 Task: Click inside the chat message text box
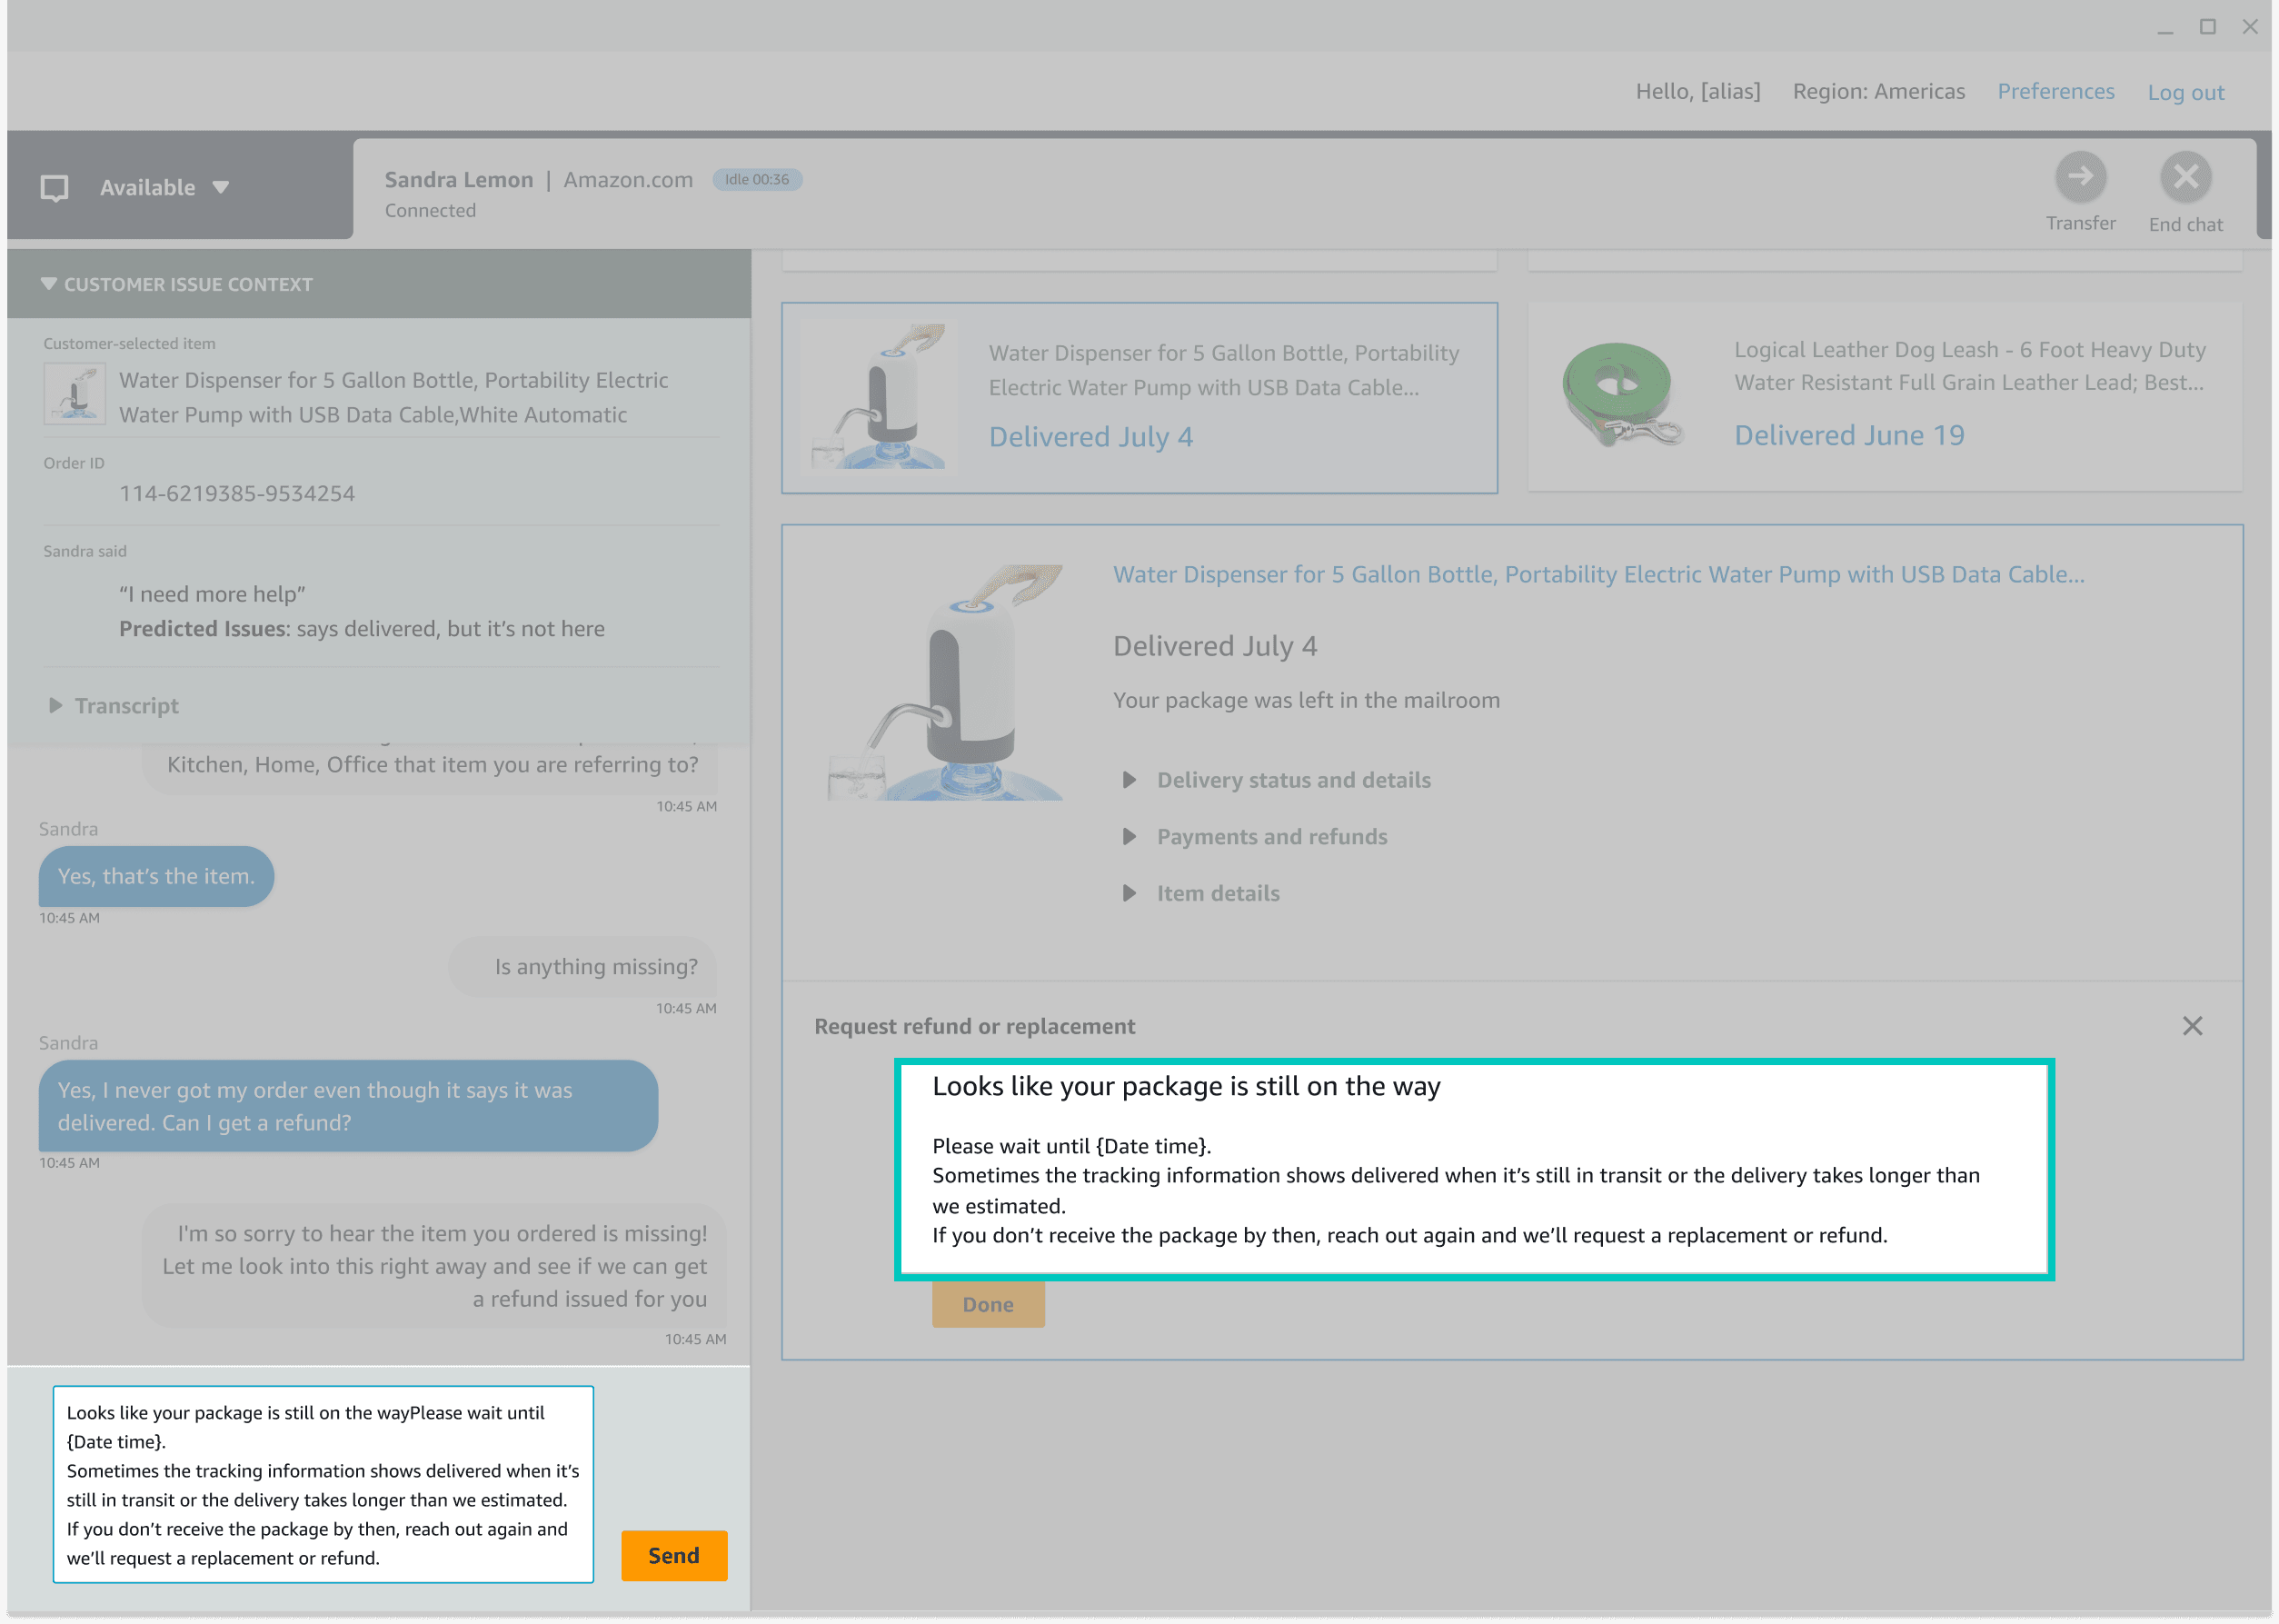click(x=322, y=1484)
